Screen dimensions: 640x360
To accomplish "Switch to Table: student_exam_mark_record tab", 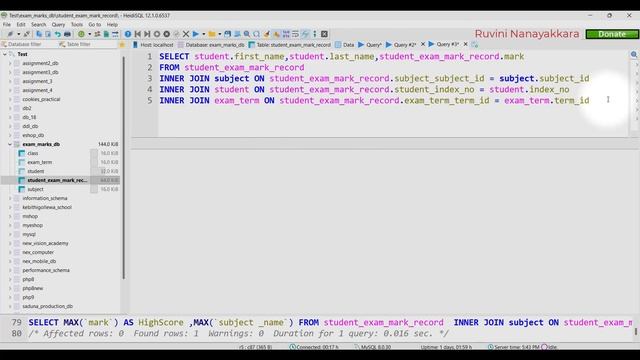I will (x=290, y=44).
